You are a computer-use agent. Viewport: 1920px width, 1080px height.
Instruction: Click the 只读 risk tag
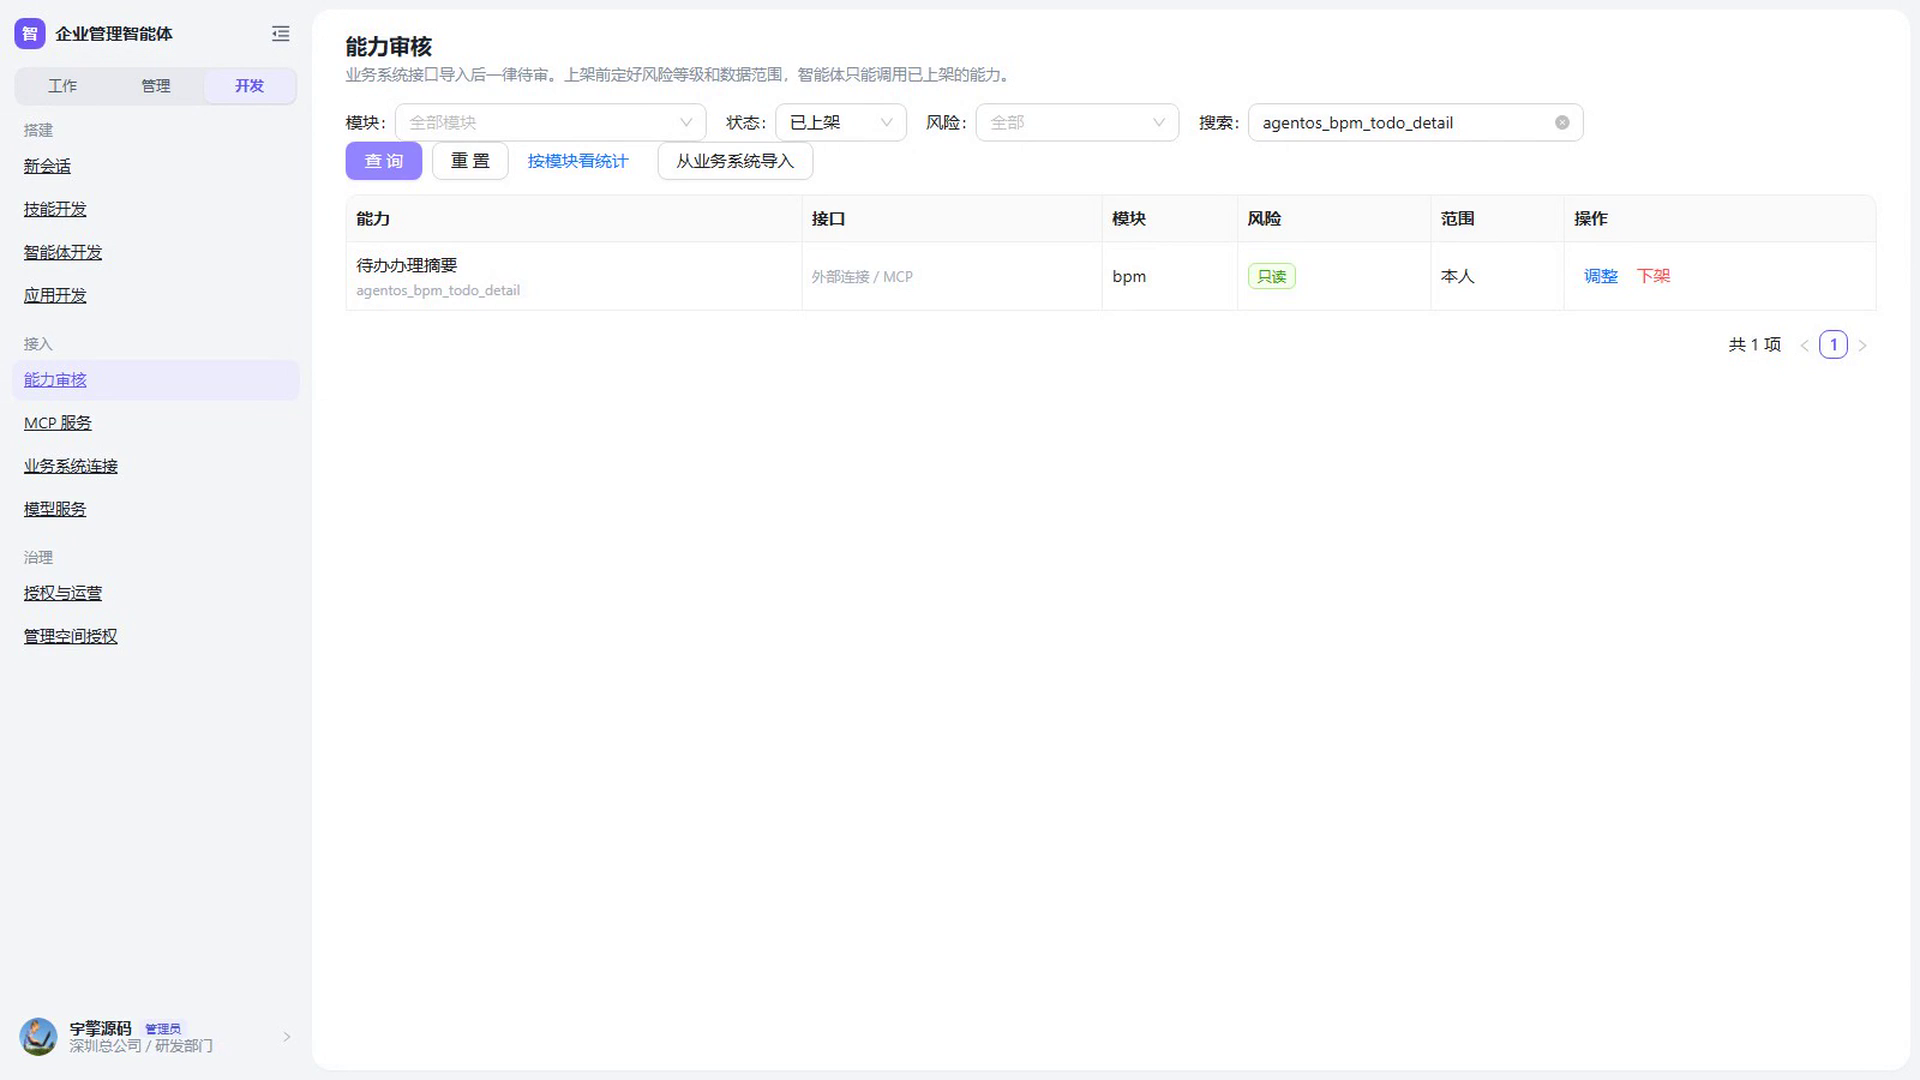[x=1271, y=277]
